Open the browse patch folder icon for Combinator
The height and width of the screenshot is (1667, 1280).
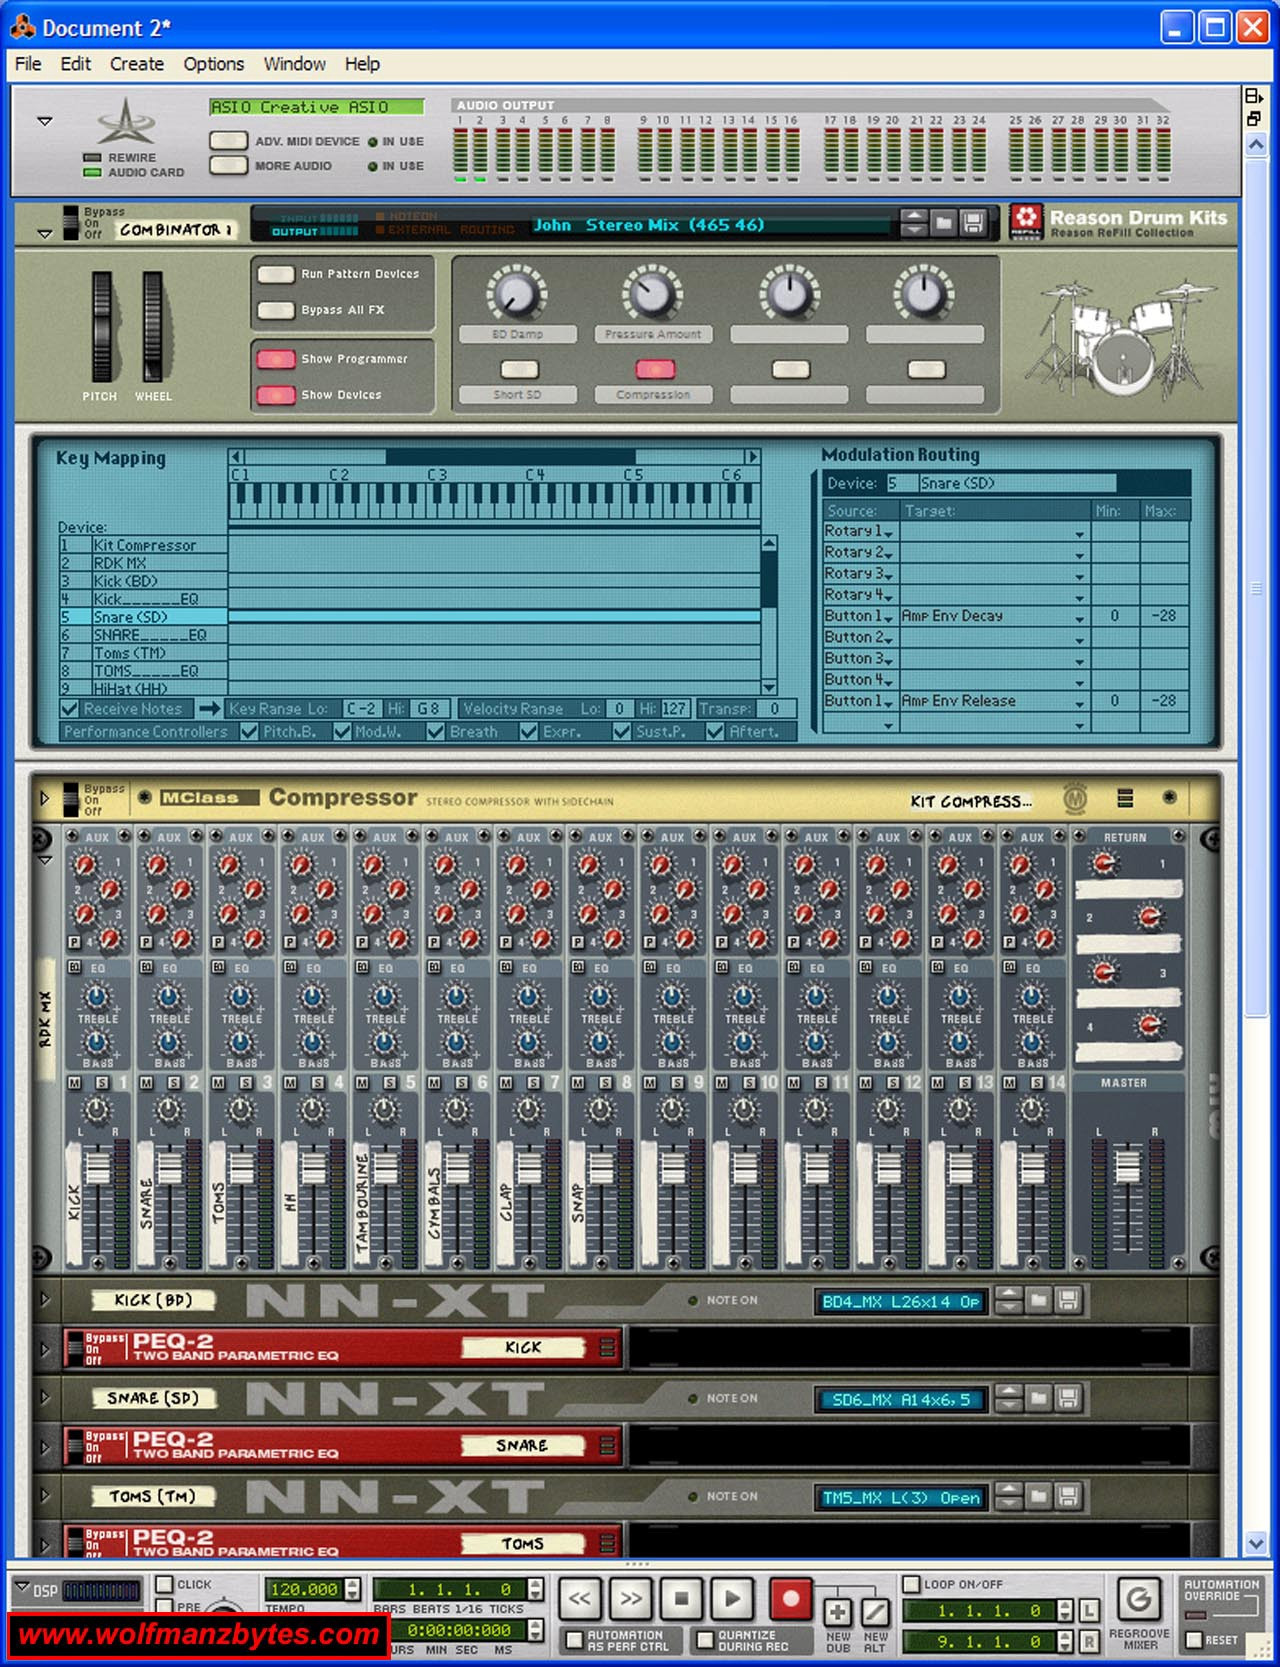point(943,223)
